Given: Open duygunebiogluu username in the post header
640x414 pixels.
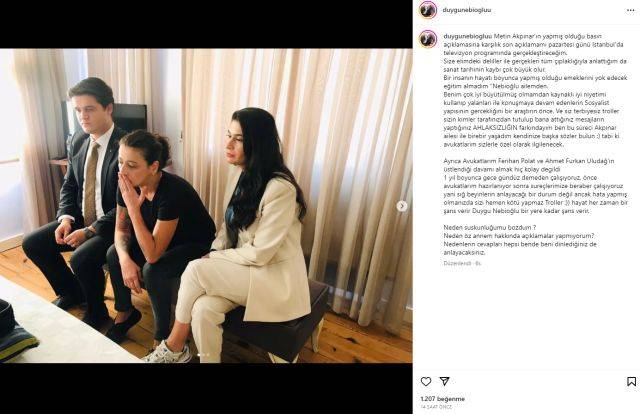Looking at the screenshot, I should 467,10.
